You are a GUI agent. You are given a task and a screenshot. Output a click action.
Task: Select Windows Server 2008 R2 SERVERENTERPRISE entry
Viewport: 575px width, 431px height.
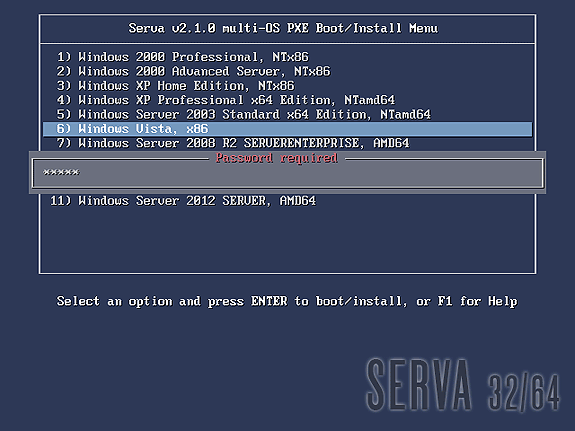pyautogui.click(x=233, y=143)
